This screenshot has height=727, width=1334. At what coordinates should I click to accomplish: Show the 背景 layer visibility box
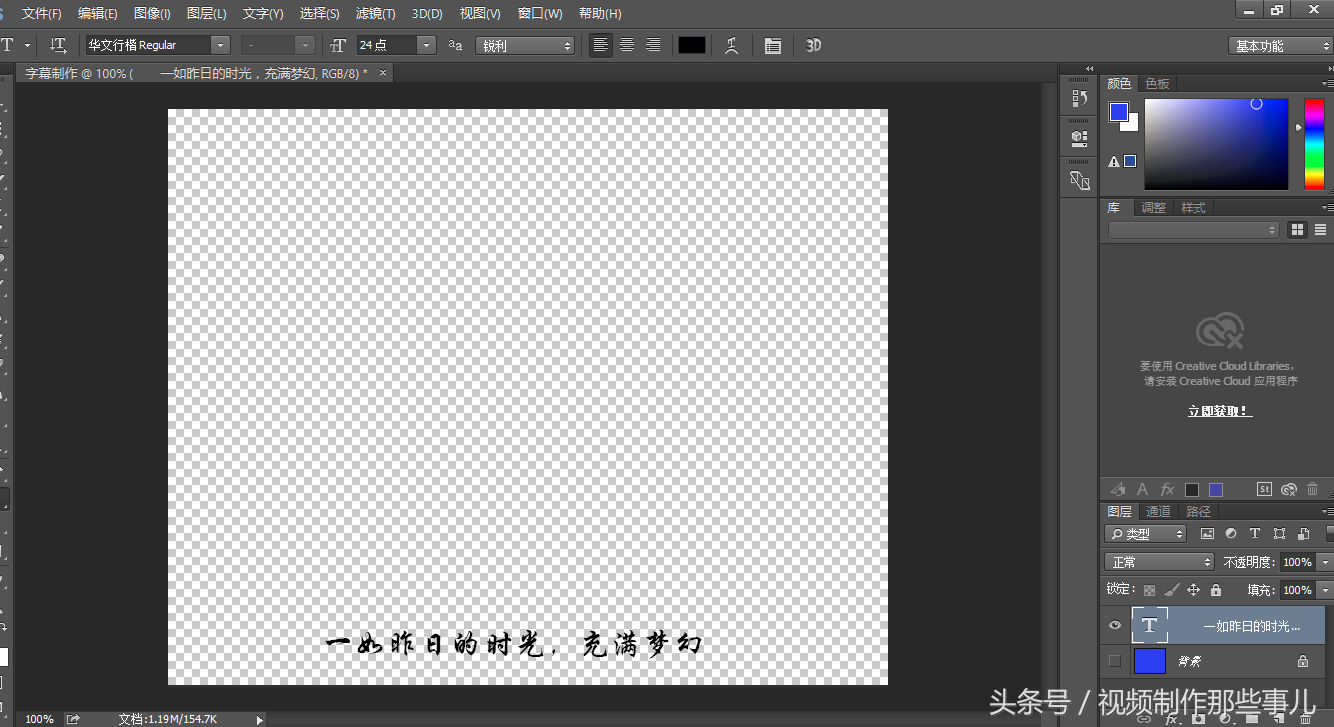[x=1114, y=661]
